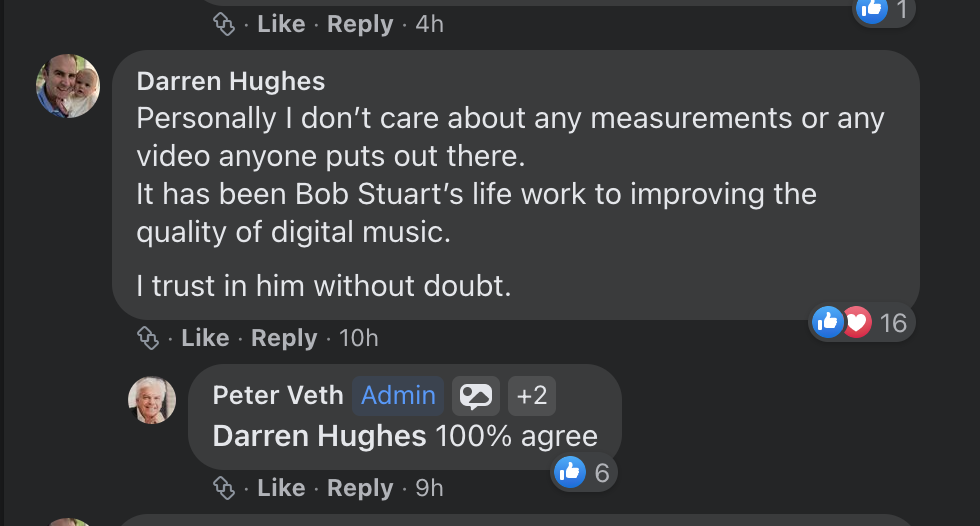
Task: Click Reply on the topmost comment
Action: point(360,24)
